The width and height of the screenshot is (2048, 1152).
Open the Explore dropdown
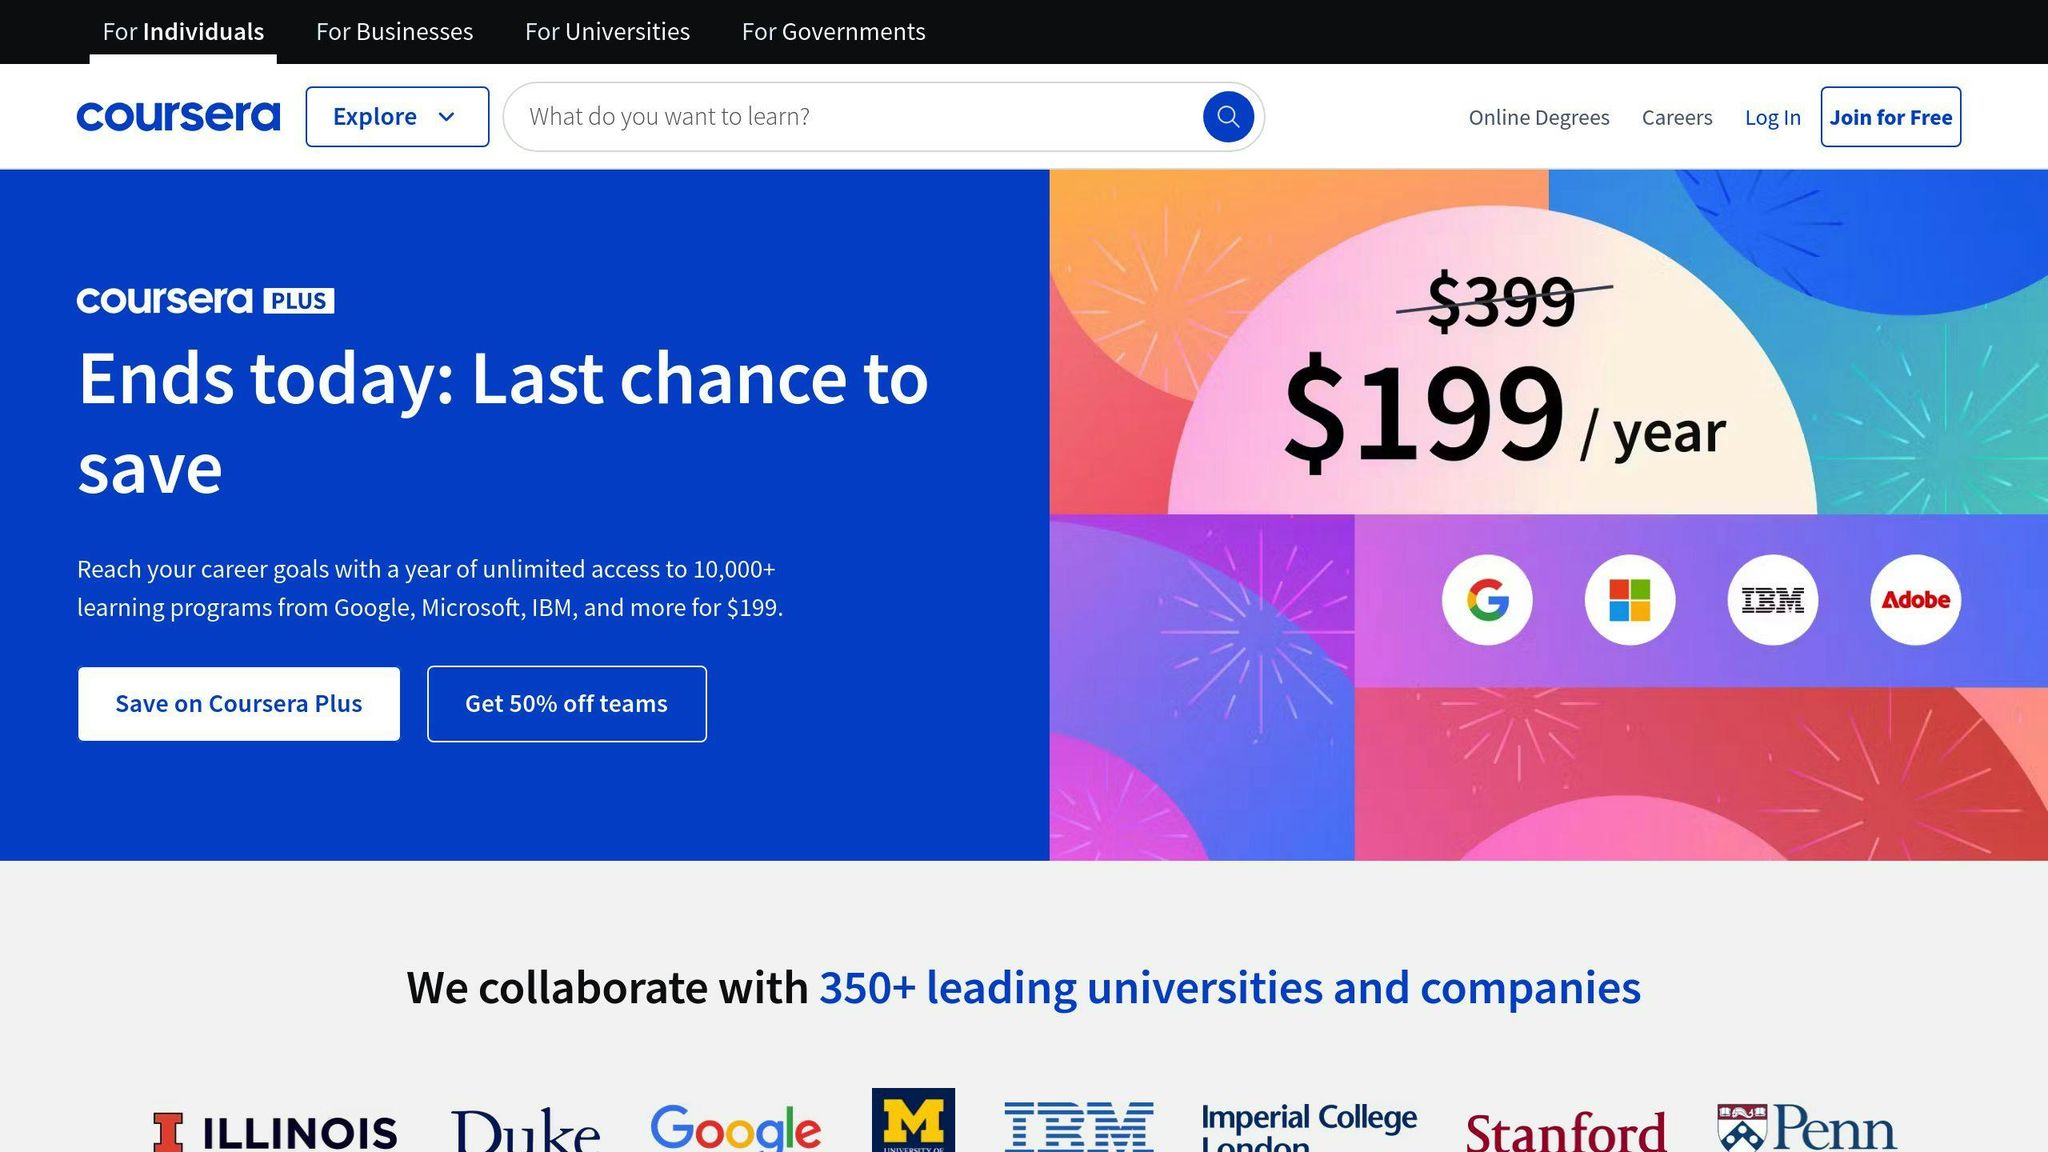click(x=396, y=116)
